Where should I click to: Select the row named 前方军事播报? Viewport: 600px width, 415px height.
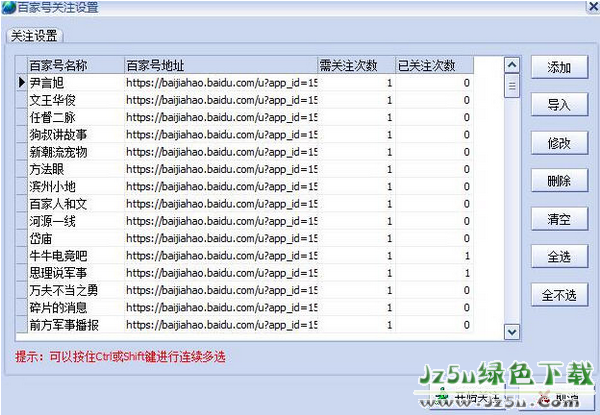tap(245, 325)
